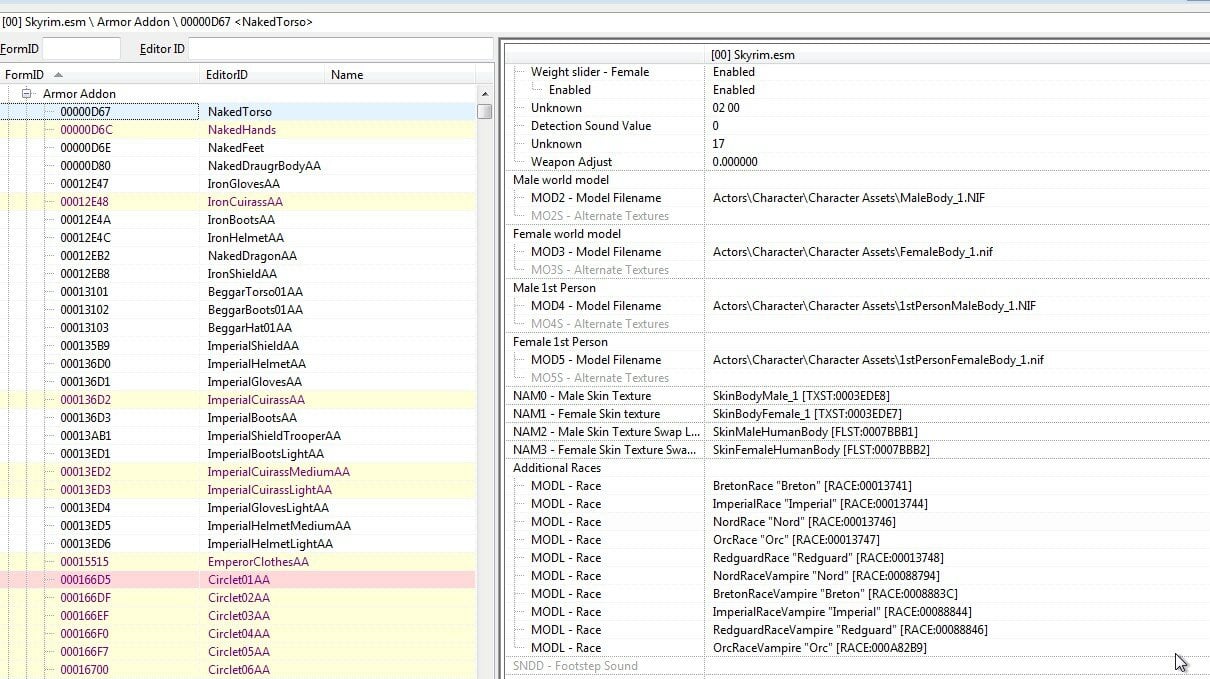Click the Weapon Adjust value 0.000000
The width and height of the screenshot is (1210, 679).
735,162
